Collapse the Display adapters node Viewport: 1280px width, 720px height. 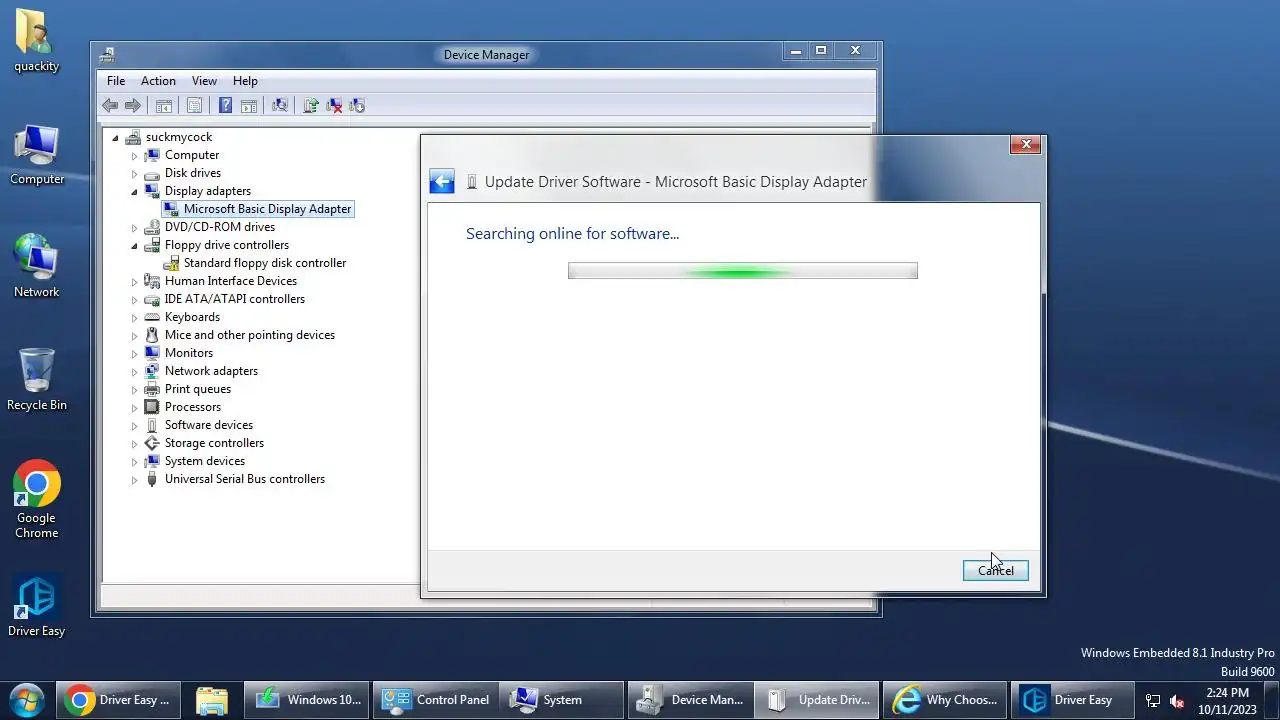(x=134, y=192)
